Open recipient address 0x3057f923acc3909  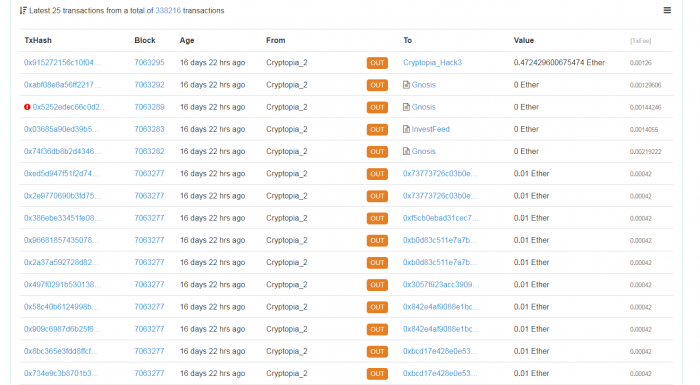coord(441,285)
